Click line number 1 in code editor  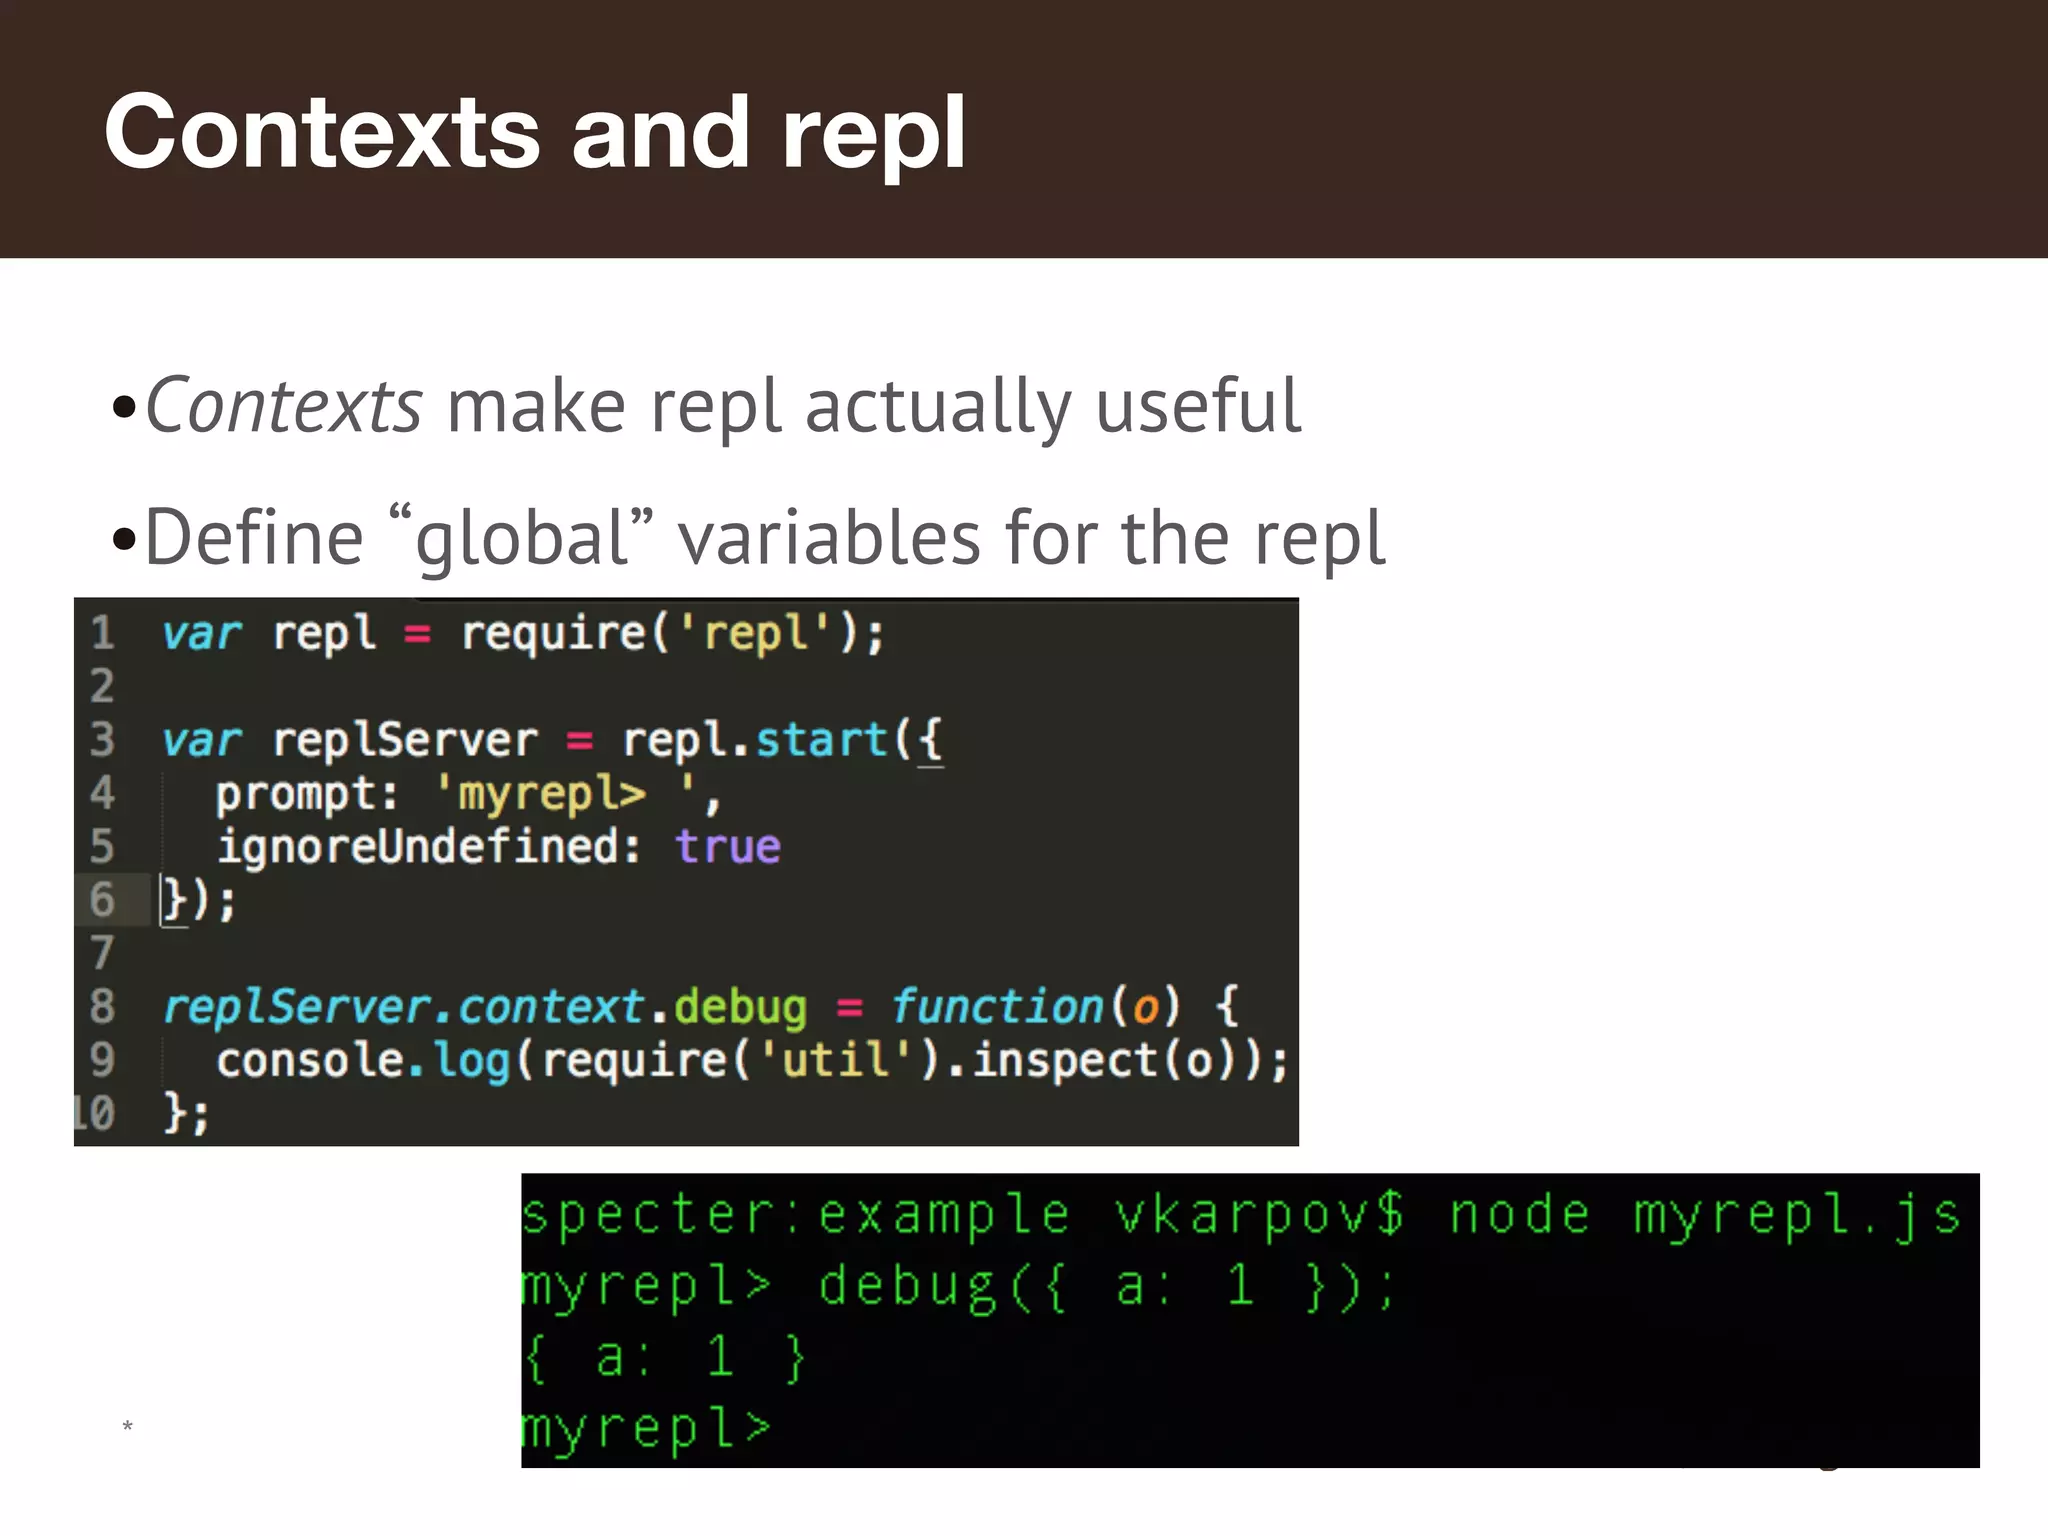(102, 633)
